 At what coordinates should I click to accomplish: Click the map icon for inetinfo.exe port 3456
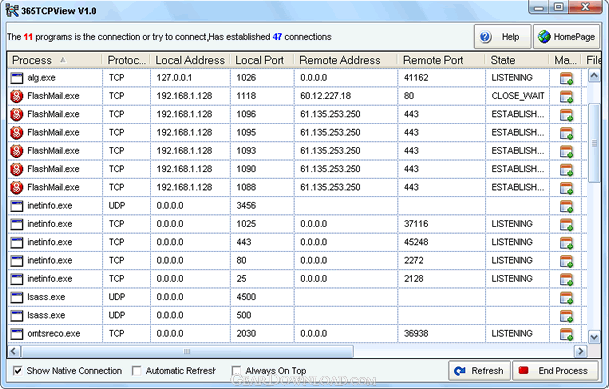coord(566,206)
